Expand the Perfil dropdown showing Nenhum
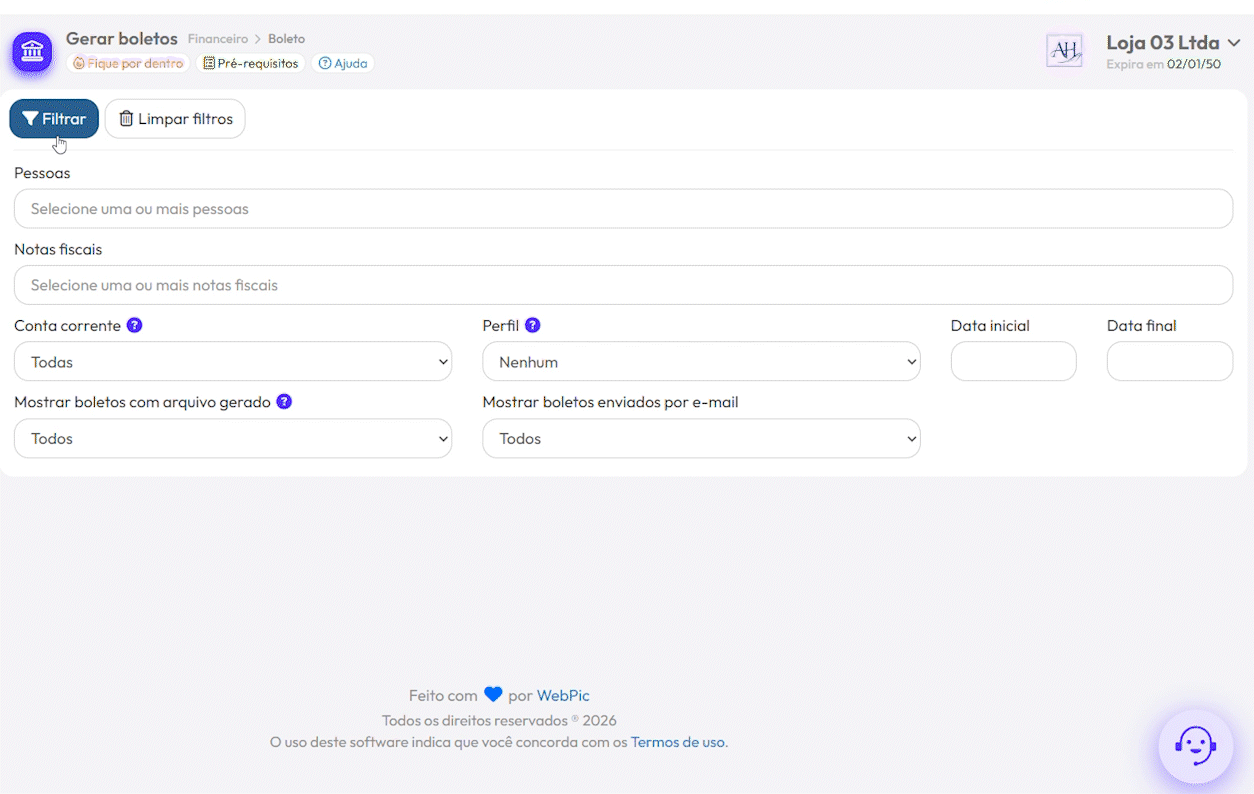Viewport: 1254px width, 794px height. (x=701, y=362)
